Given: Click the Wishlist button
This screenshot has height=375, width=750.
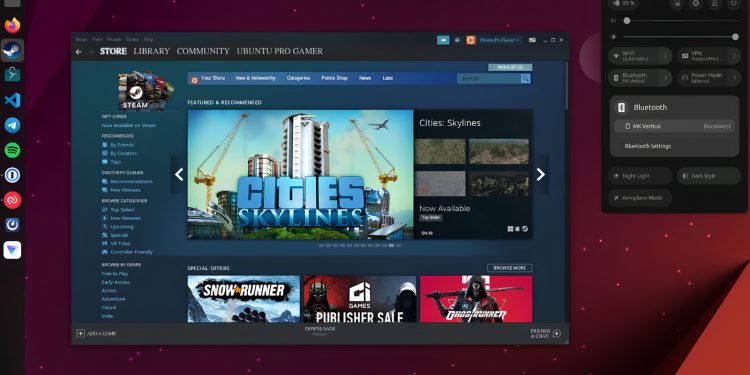Looking at the screenshot, I should coord(510,67).
